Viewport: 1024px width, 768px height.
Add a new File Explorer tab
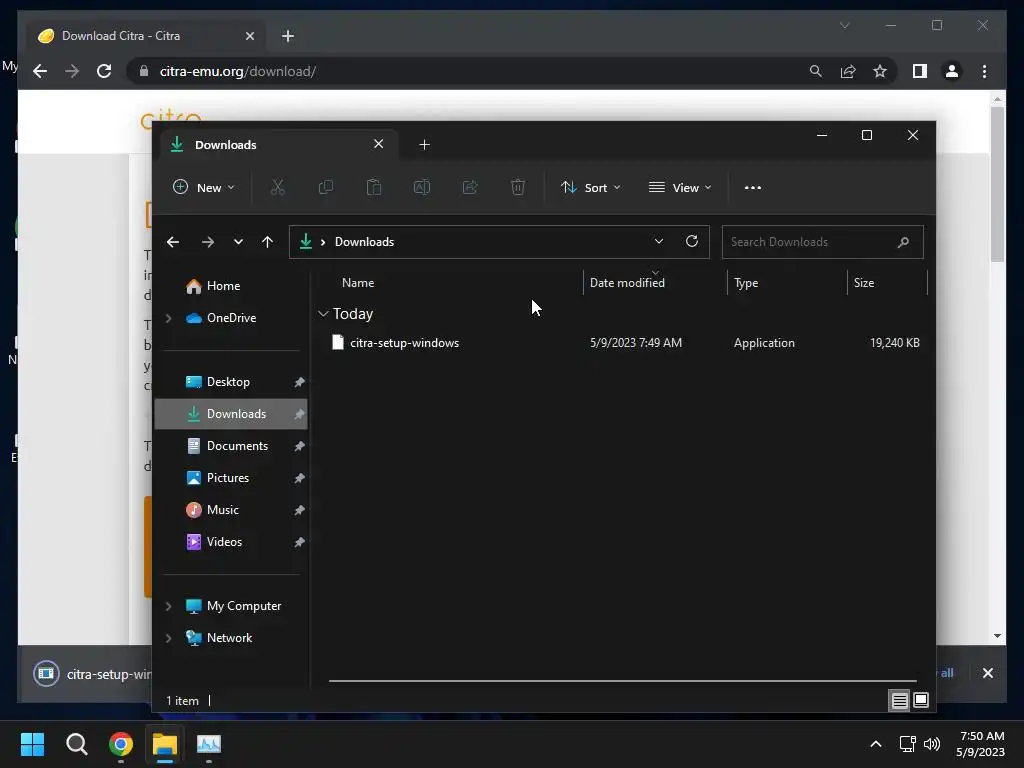424,144
